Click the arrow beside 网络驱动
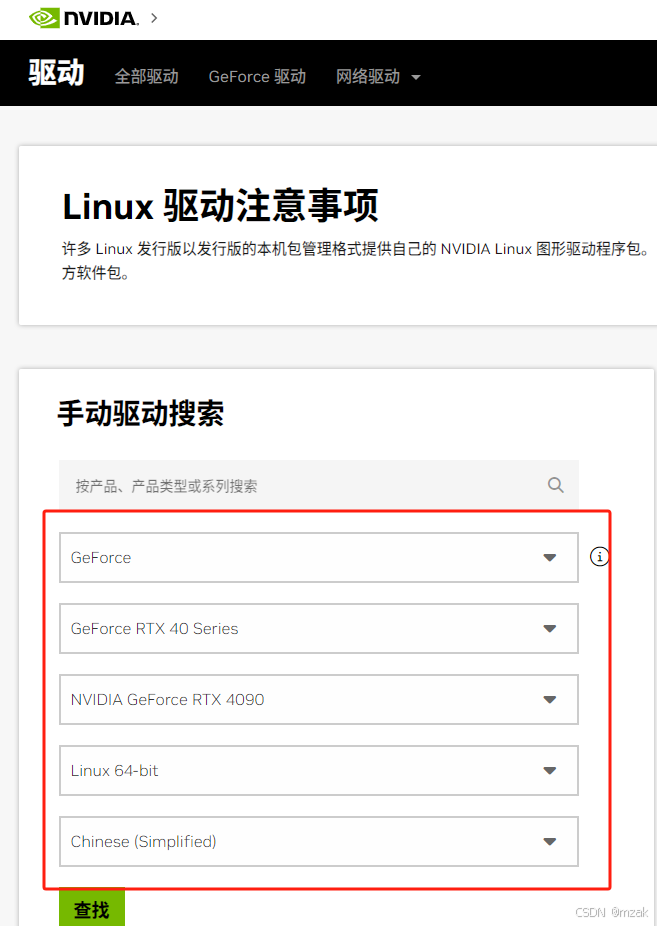This screenshot has height=926, width=657. point(416,77)
